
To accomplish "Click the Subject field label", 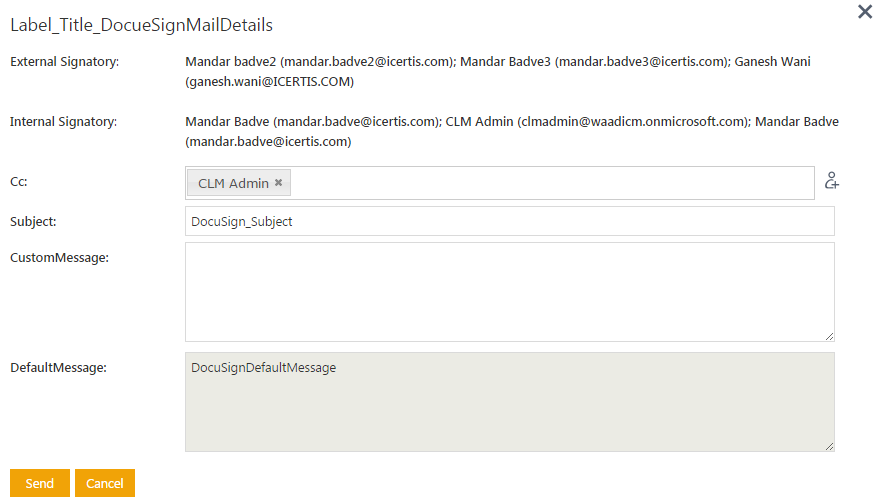I will point(33,222).
